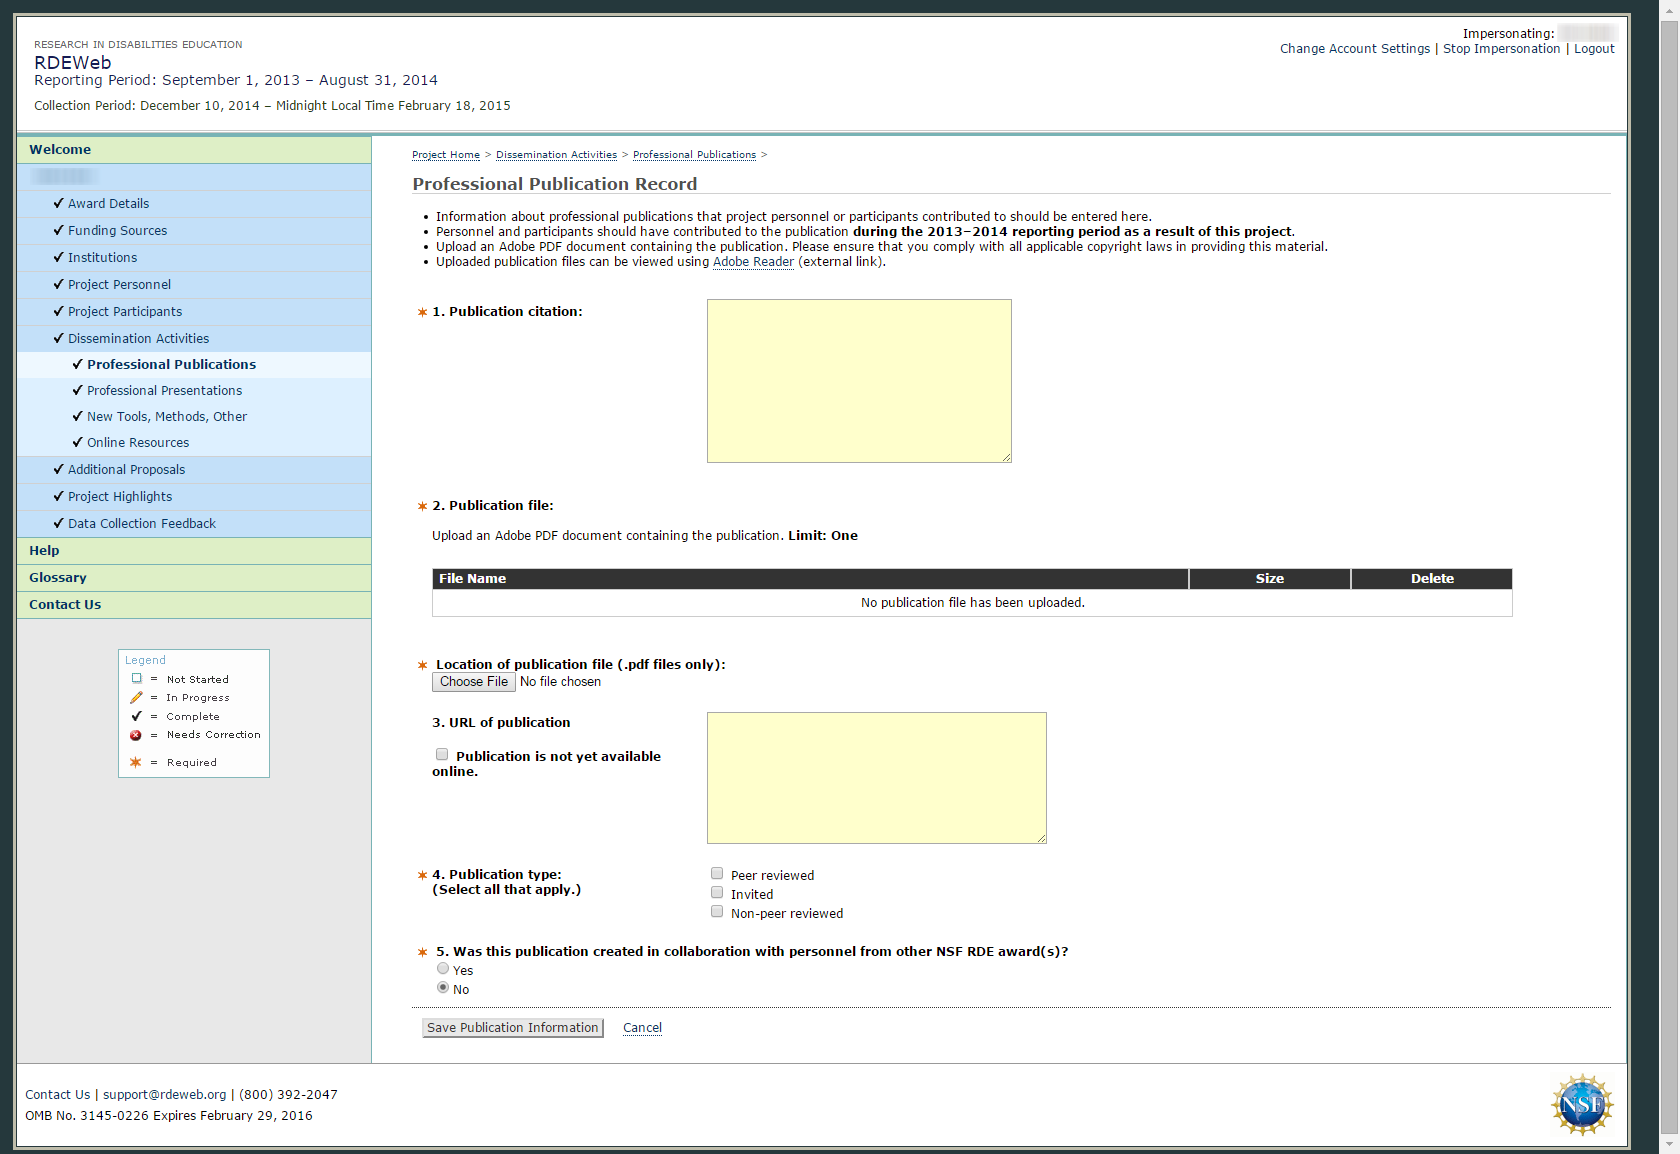Click the NSF logo in the footer
Image resolution: width=1680 pixels, height=1154 pixels.
(x=1582, y=1104)
